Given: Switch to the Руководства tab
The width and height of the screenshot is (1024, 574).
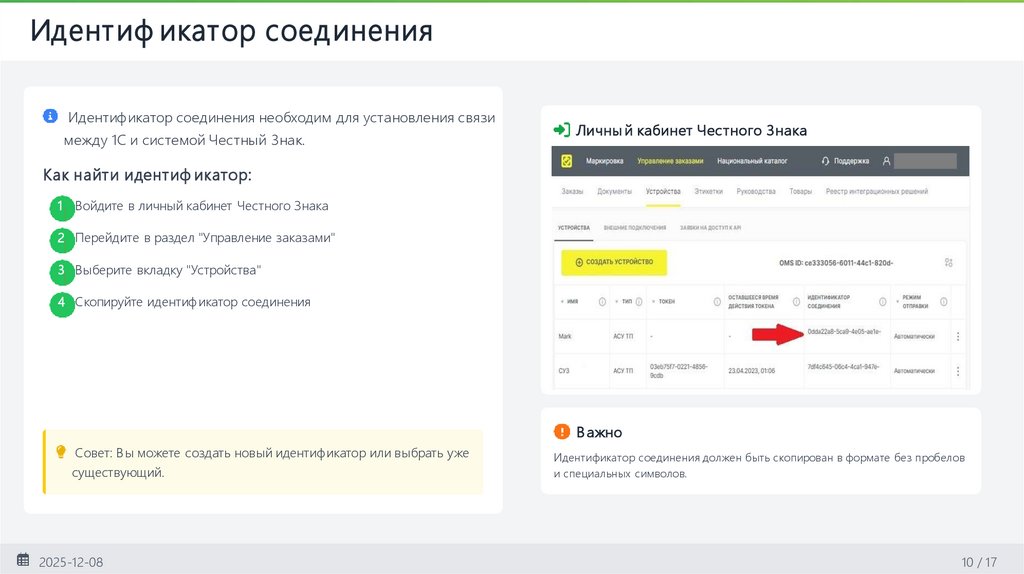Looking at the screenshot, I should [756, 191].
